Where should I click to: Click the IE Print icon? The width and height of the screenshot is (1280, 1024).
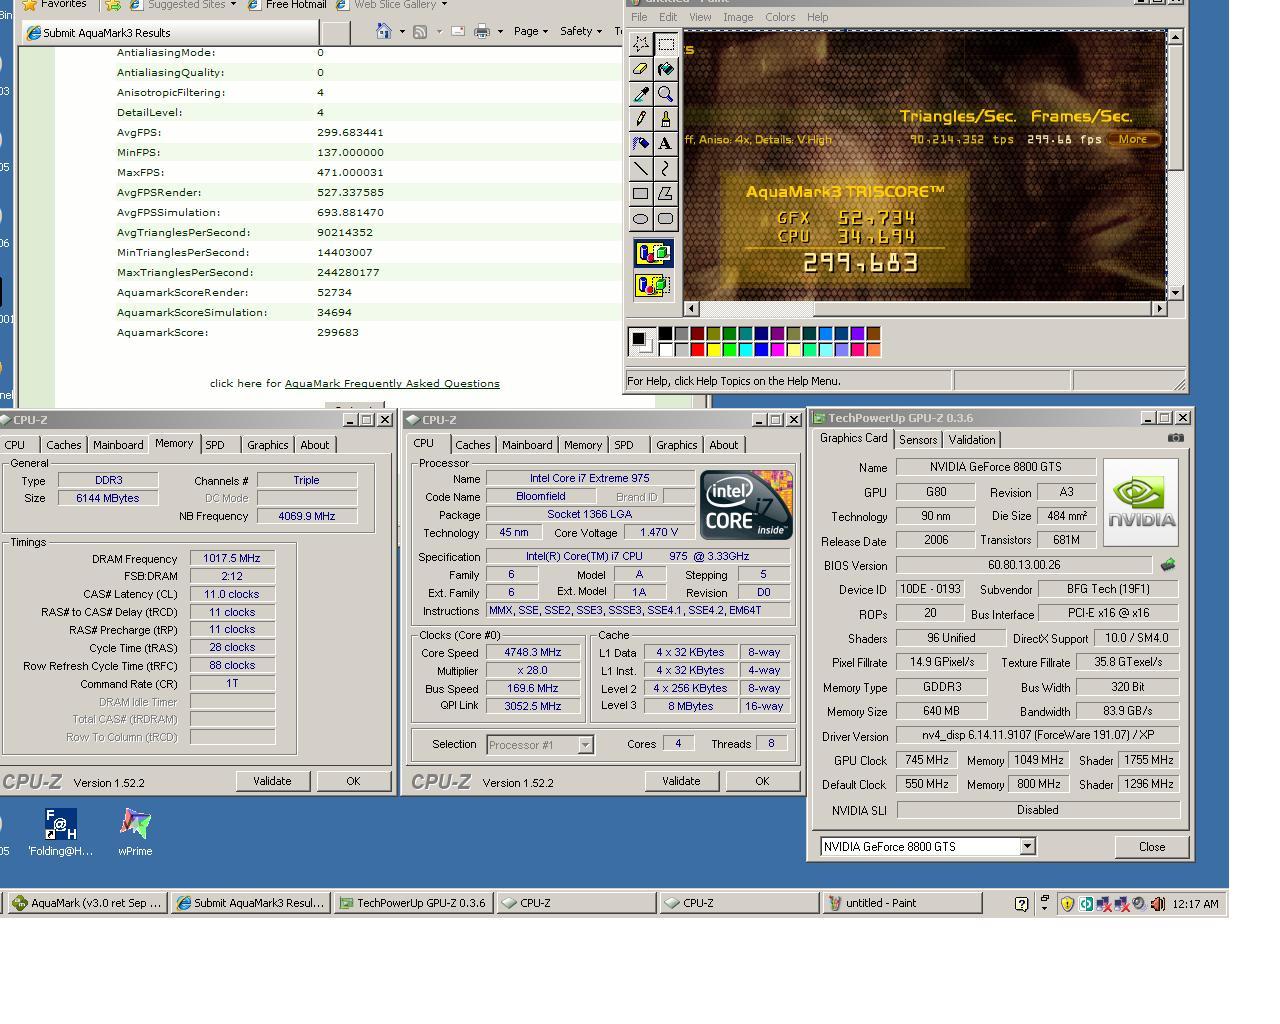point(482,31)
